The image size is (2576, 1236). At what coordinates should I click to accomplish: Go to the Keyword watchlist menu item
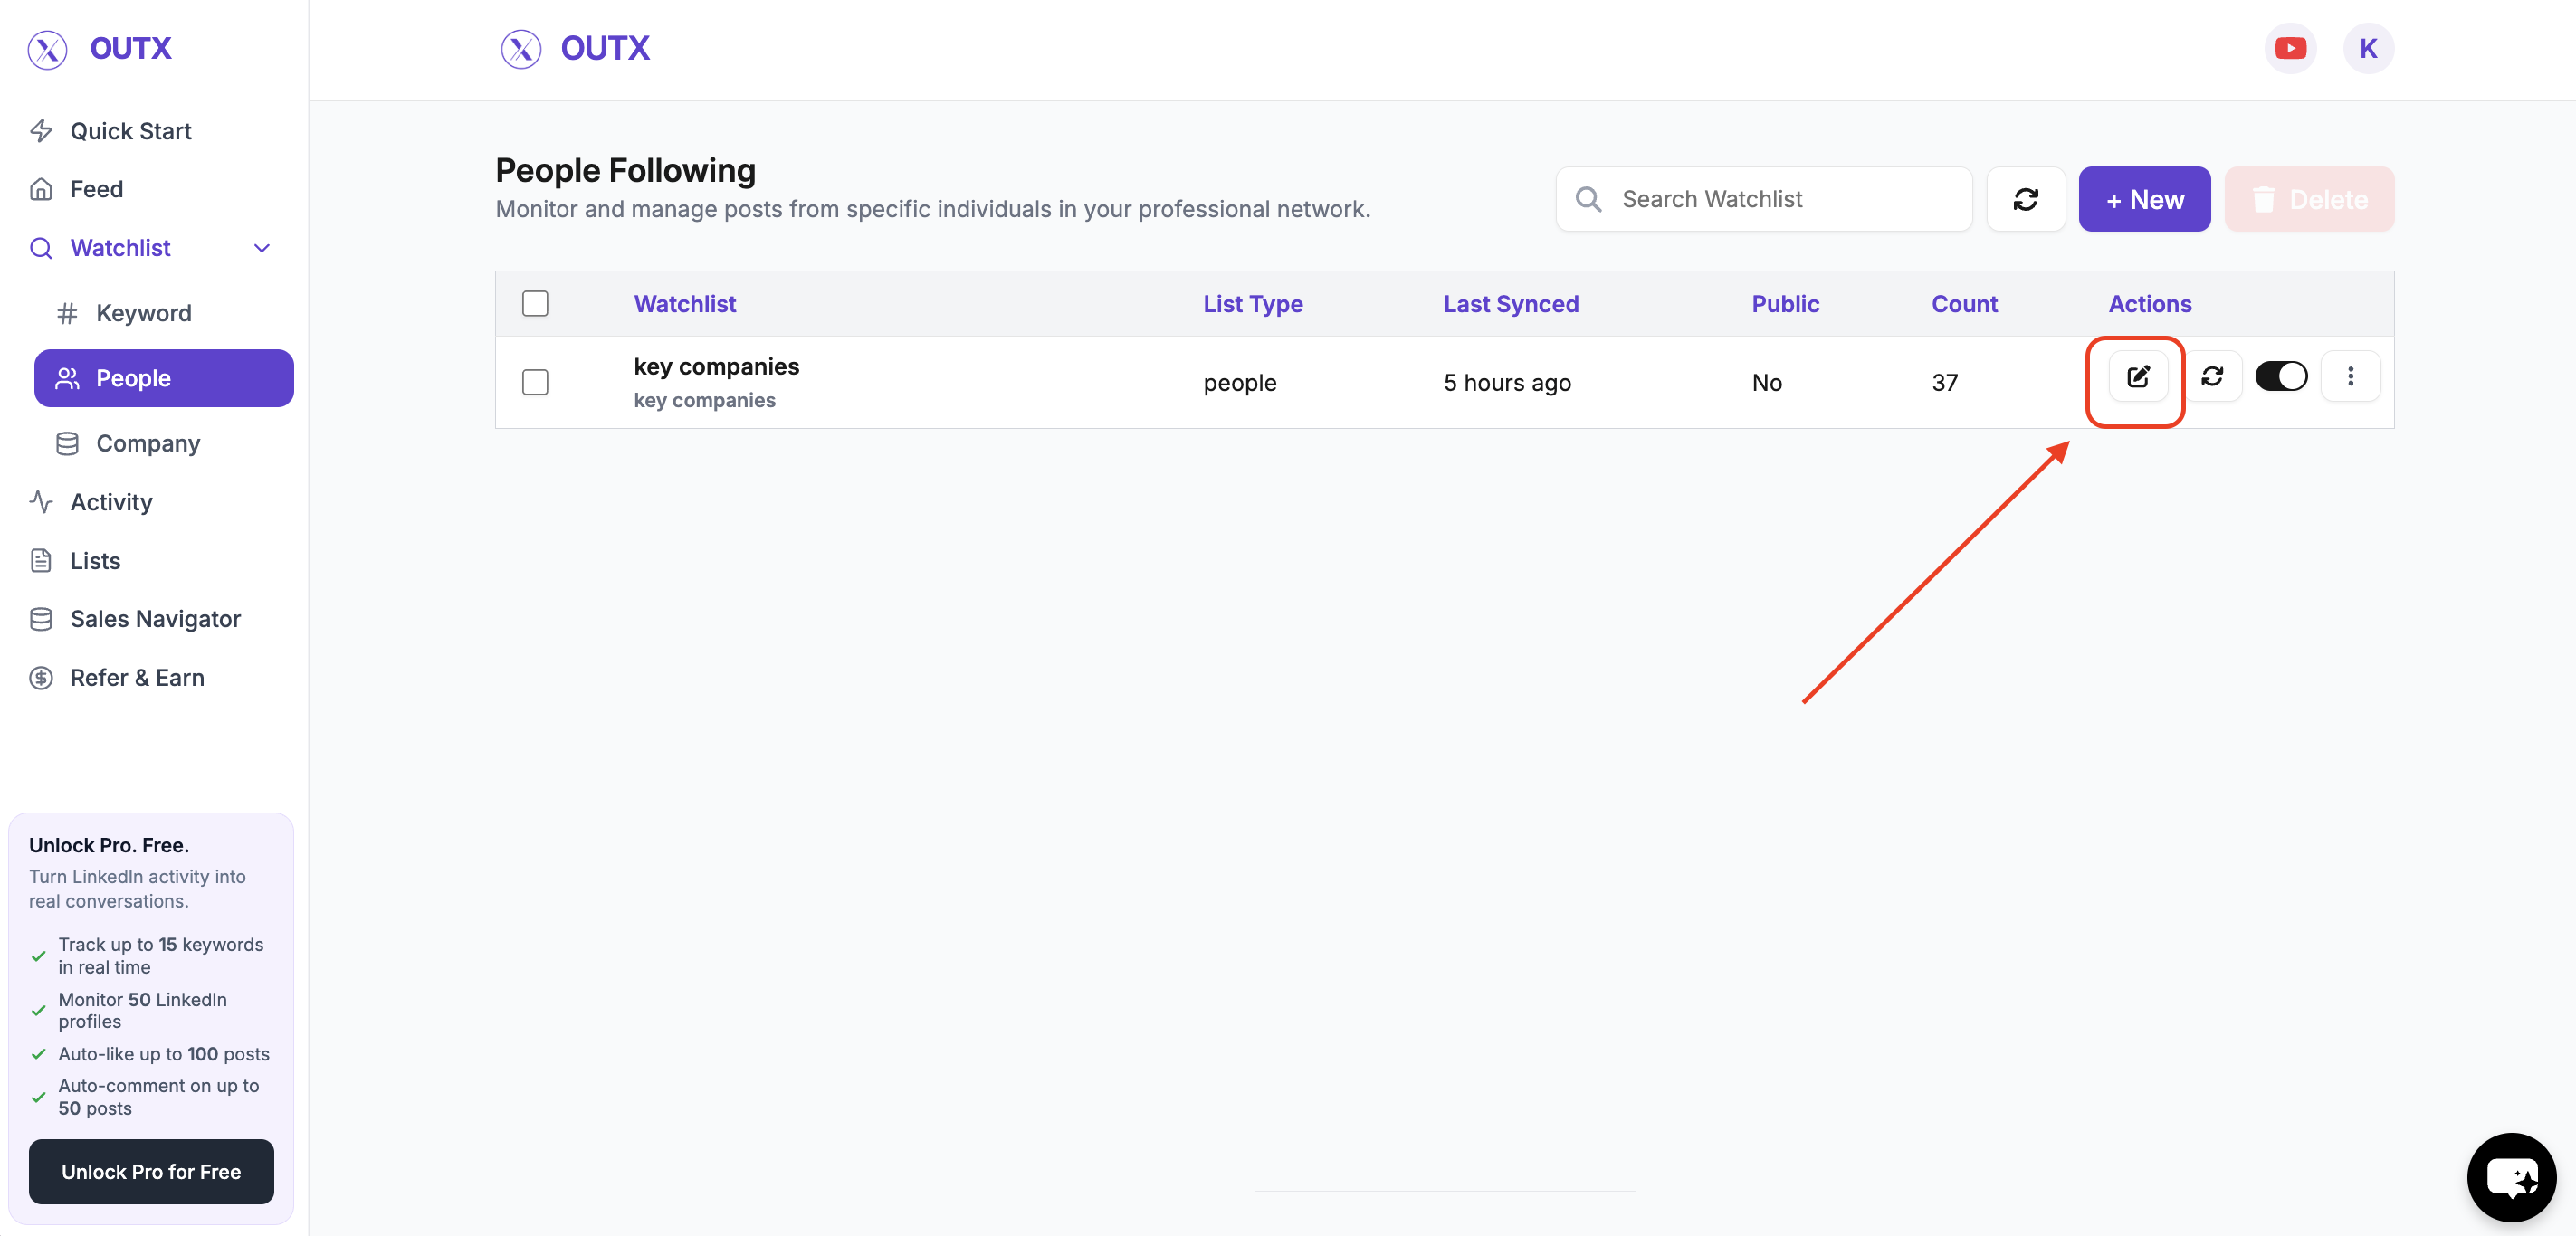pos(143,313)
